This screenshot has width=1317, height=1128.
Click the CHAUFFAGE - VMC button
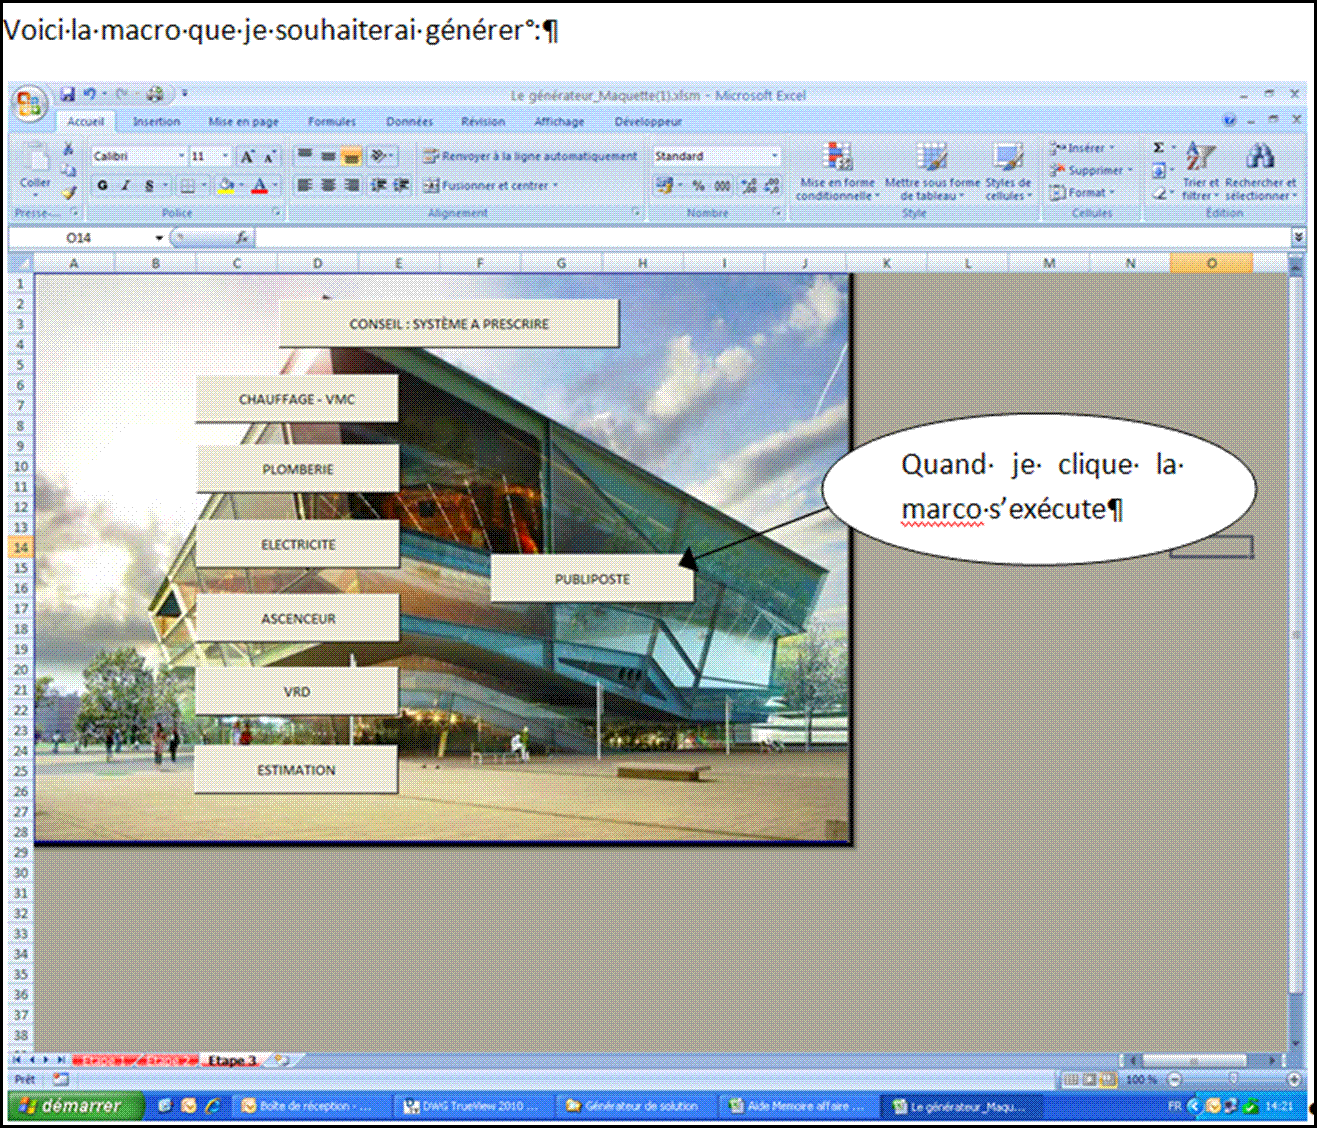click(297, 399)
